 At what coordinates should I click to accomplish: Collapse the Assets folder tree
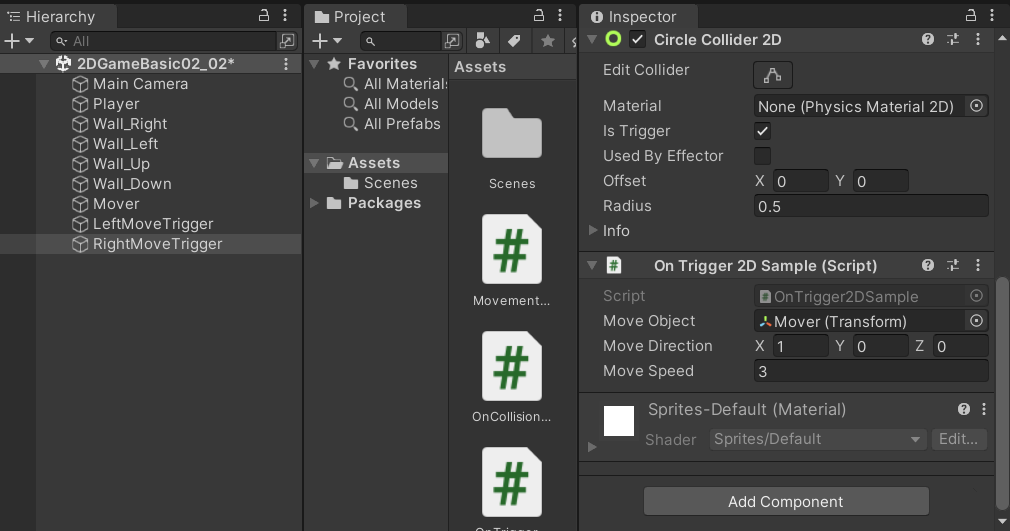pos(314,163)
